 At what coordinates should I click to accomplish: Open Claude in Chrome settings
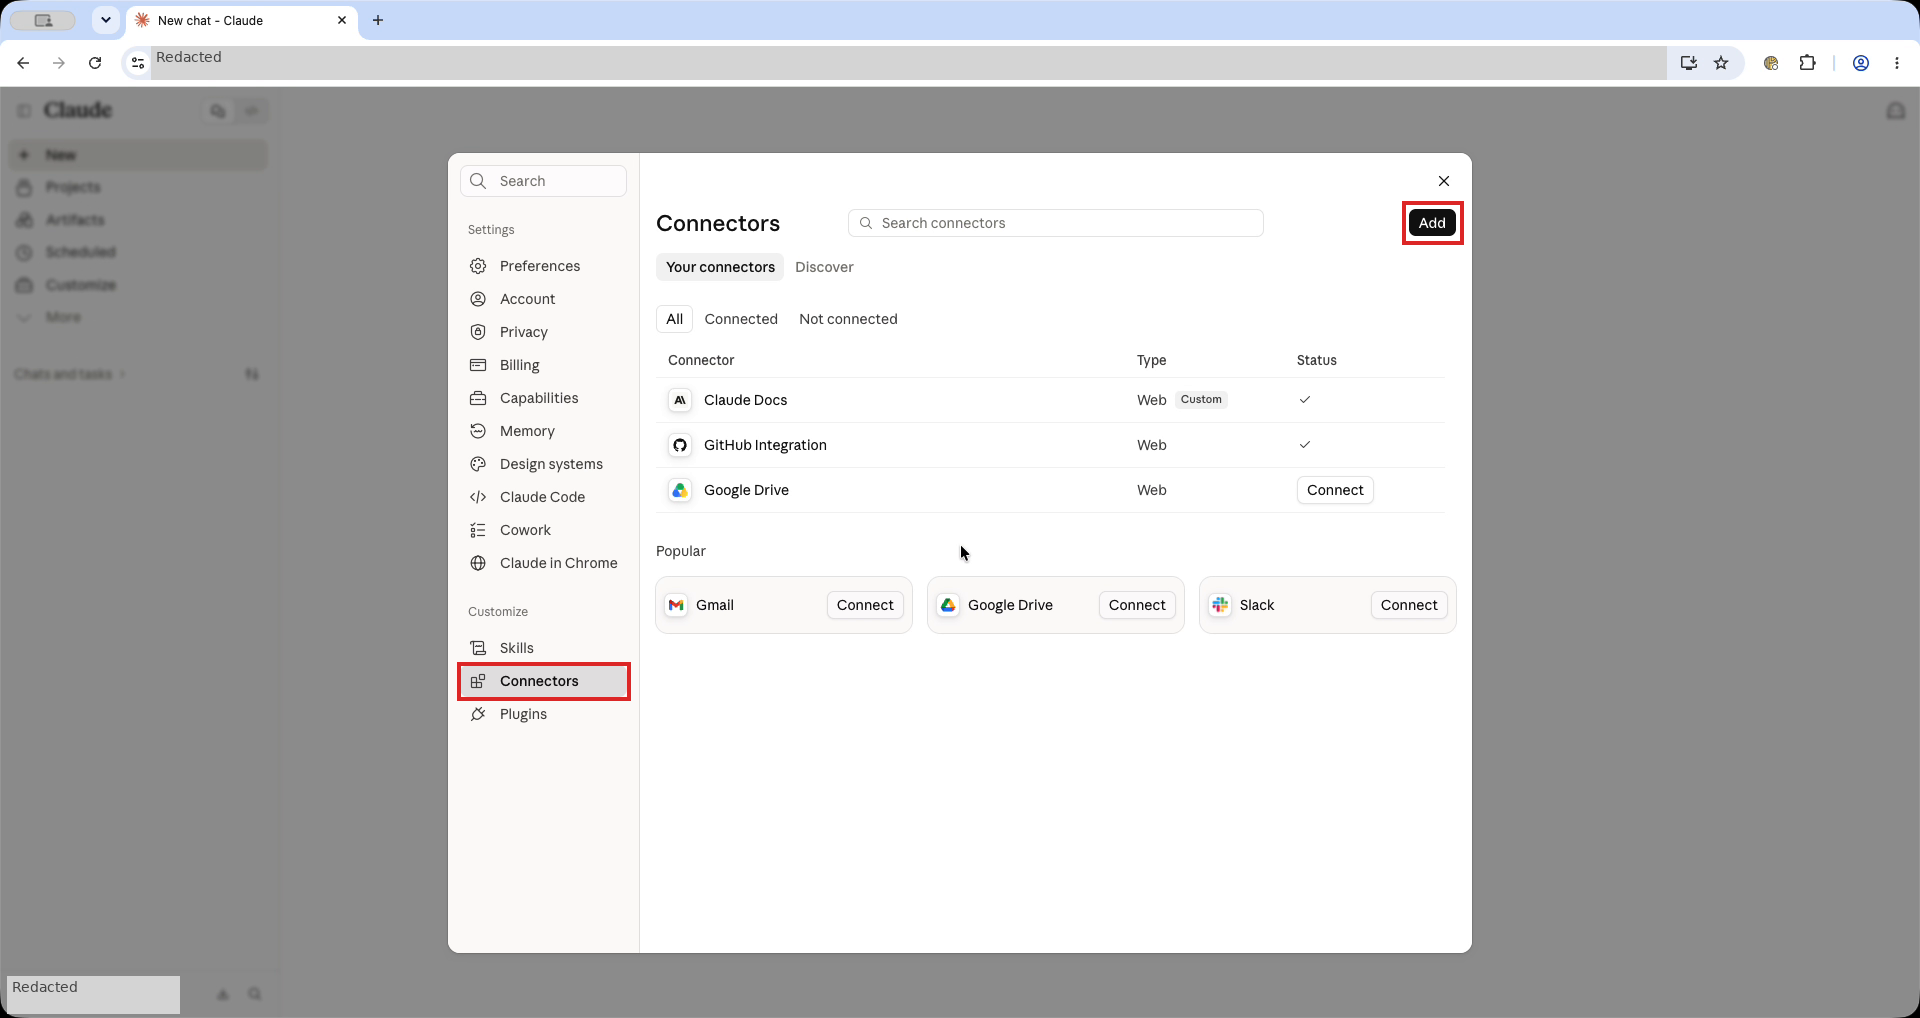(x=543, y=563)
